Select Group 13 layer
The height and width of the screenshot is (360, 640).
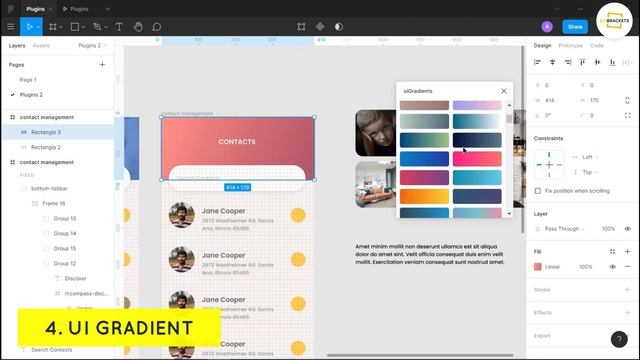click(64, 218)
